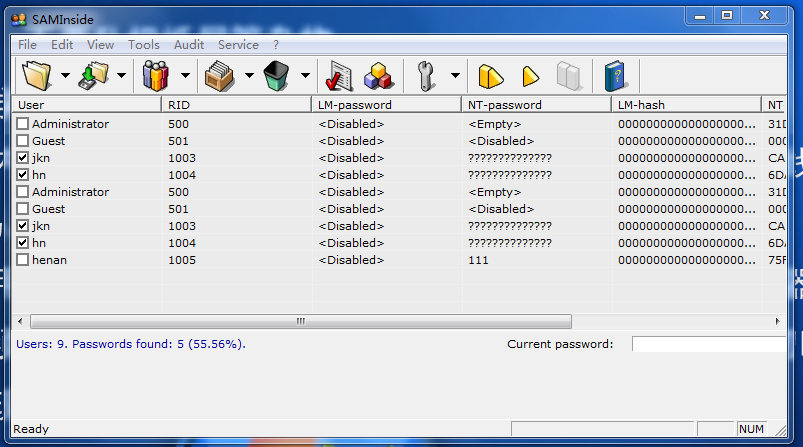This screenshot has height=447, width=803.
Task: Click the NT-password value 111
Action: [x=478, y=260]
